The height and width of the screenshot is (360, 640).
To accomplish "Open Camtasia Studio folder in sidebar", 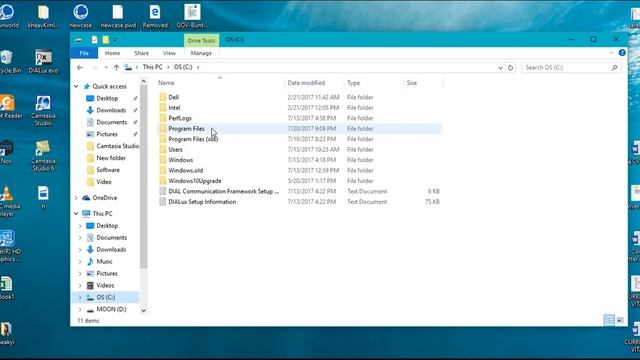I will click(x=118, y=146).
